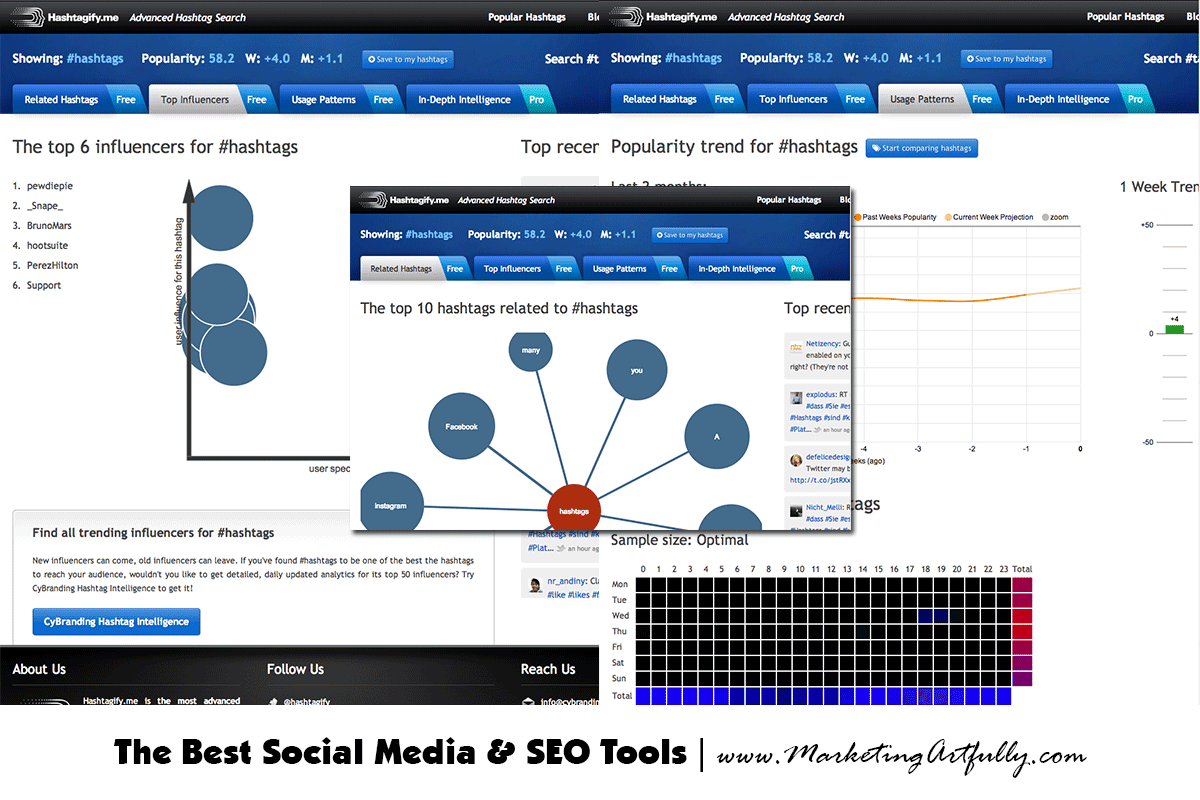Select the red 'hashtags' center bubble
Image resolution: width=1200 pixels, height=800 pixels.
click(574, 510)
